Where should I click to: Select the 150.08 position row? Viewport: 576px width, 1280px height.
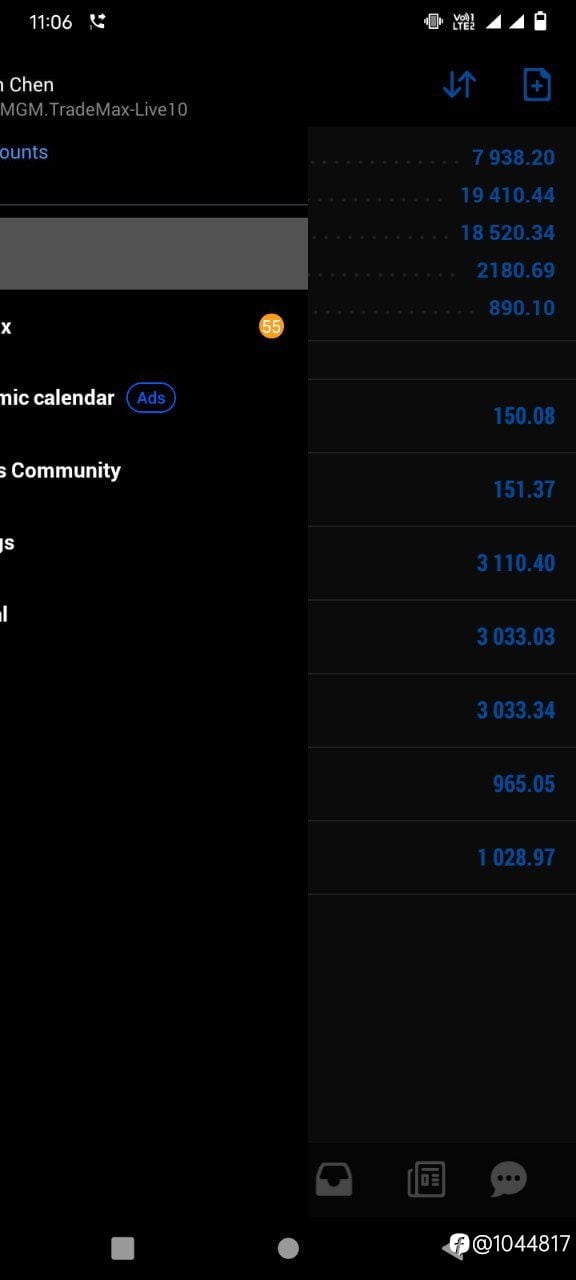[x=442, y=416]
